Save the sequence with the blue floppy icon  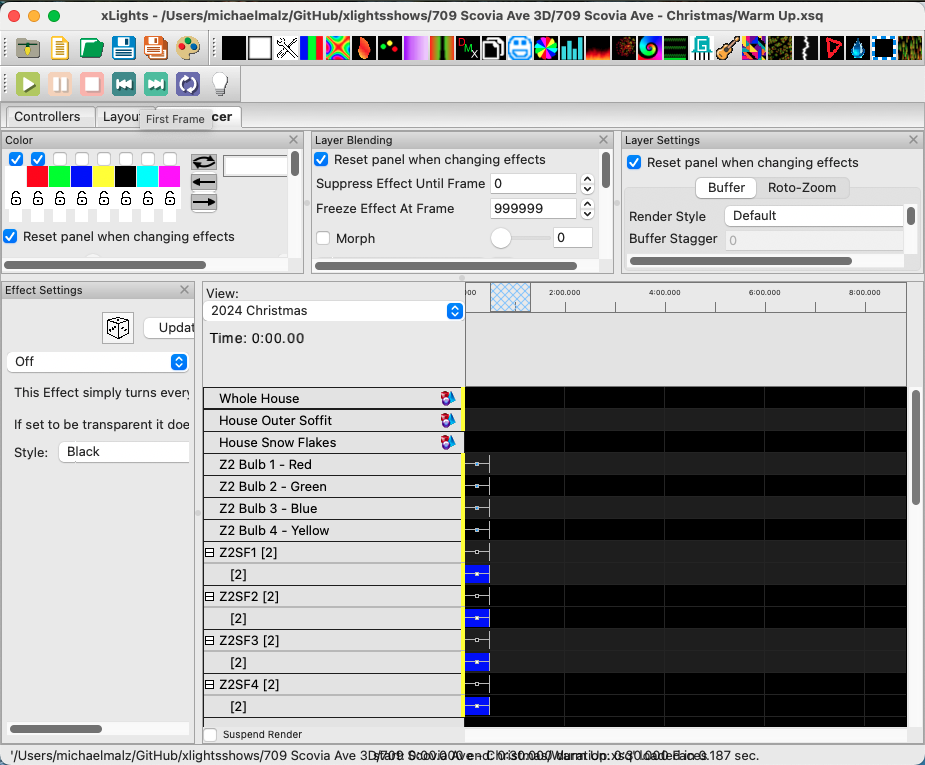pyautogui.click(x=123, y=48)
